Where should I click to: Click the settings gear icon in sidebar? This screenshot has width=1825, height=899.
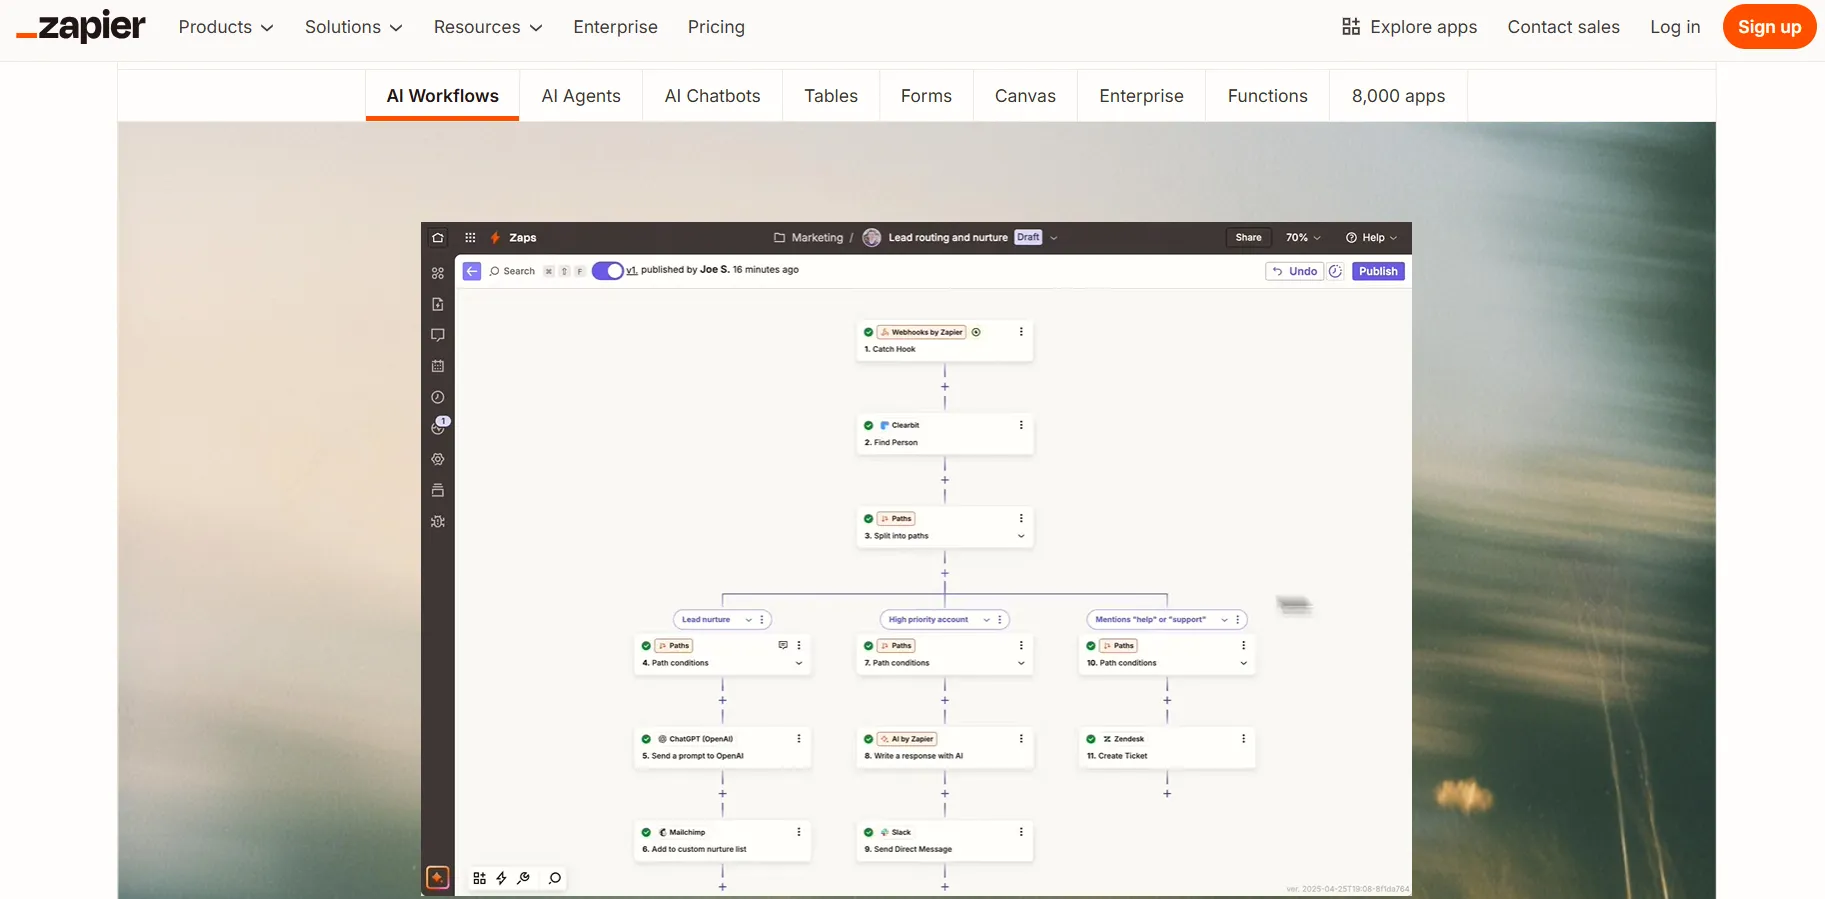[x=438, y=459]
